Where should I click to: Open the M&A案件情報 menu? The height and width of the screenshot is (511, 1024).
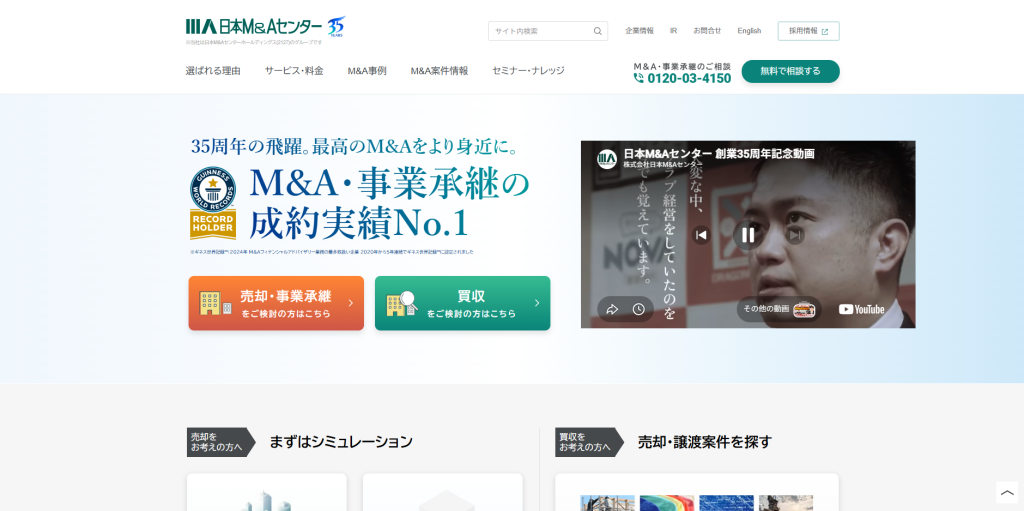tap(440, 71)
